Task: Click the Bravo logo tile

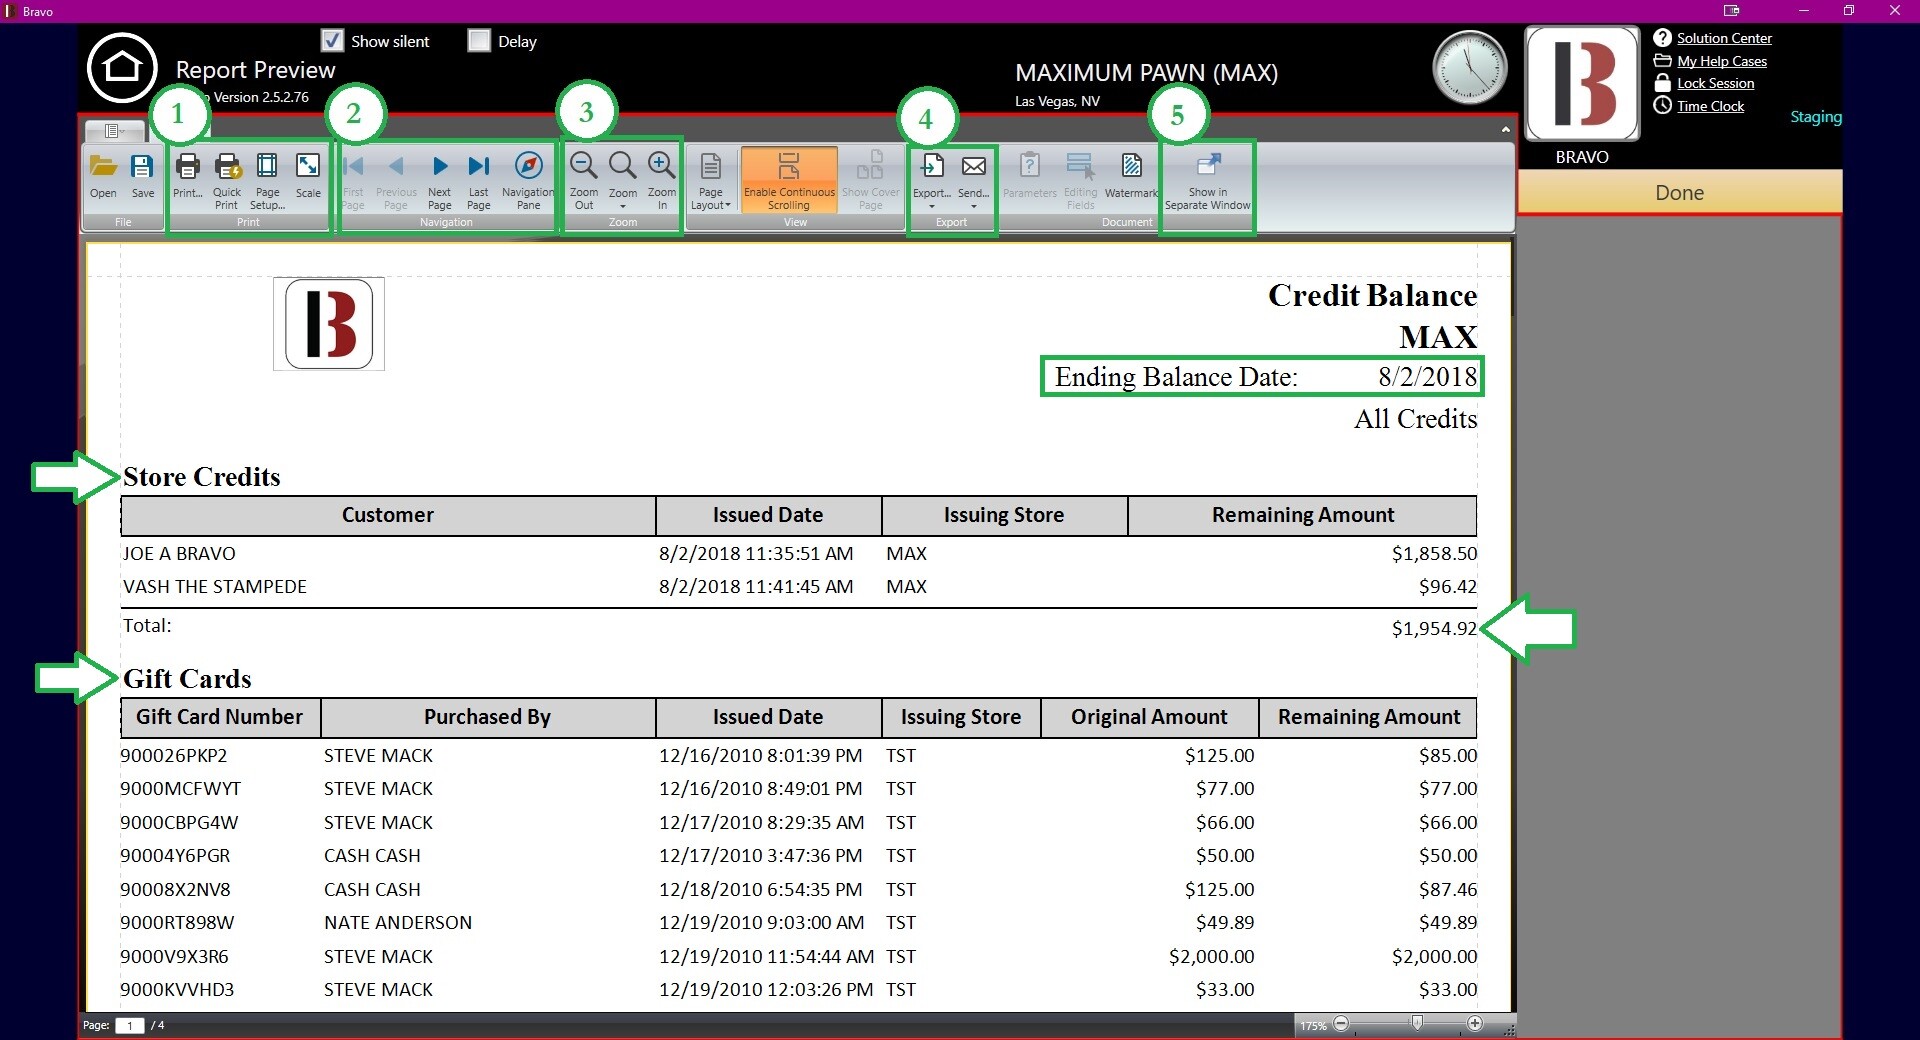Action: pyautogui.click(x=1581, y=83)
